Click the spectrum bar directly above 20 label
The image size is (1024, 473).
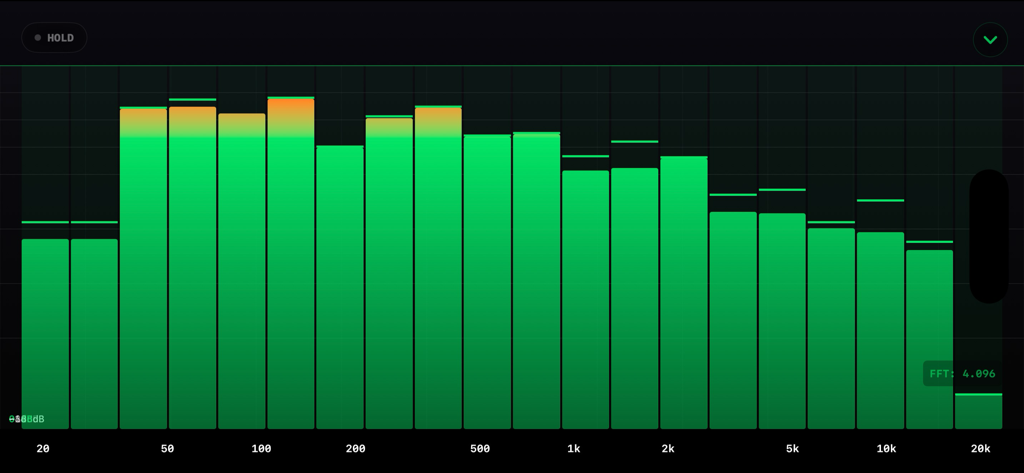[x=45, y=334]
